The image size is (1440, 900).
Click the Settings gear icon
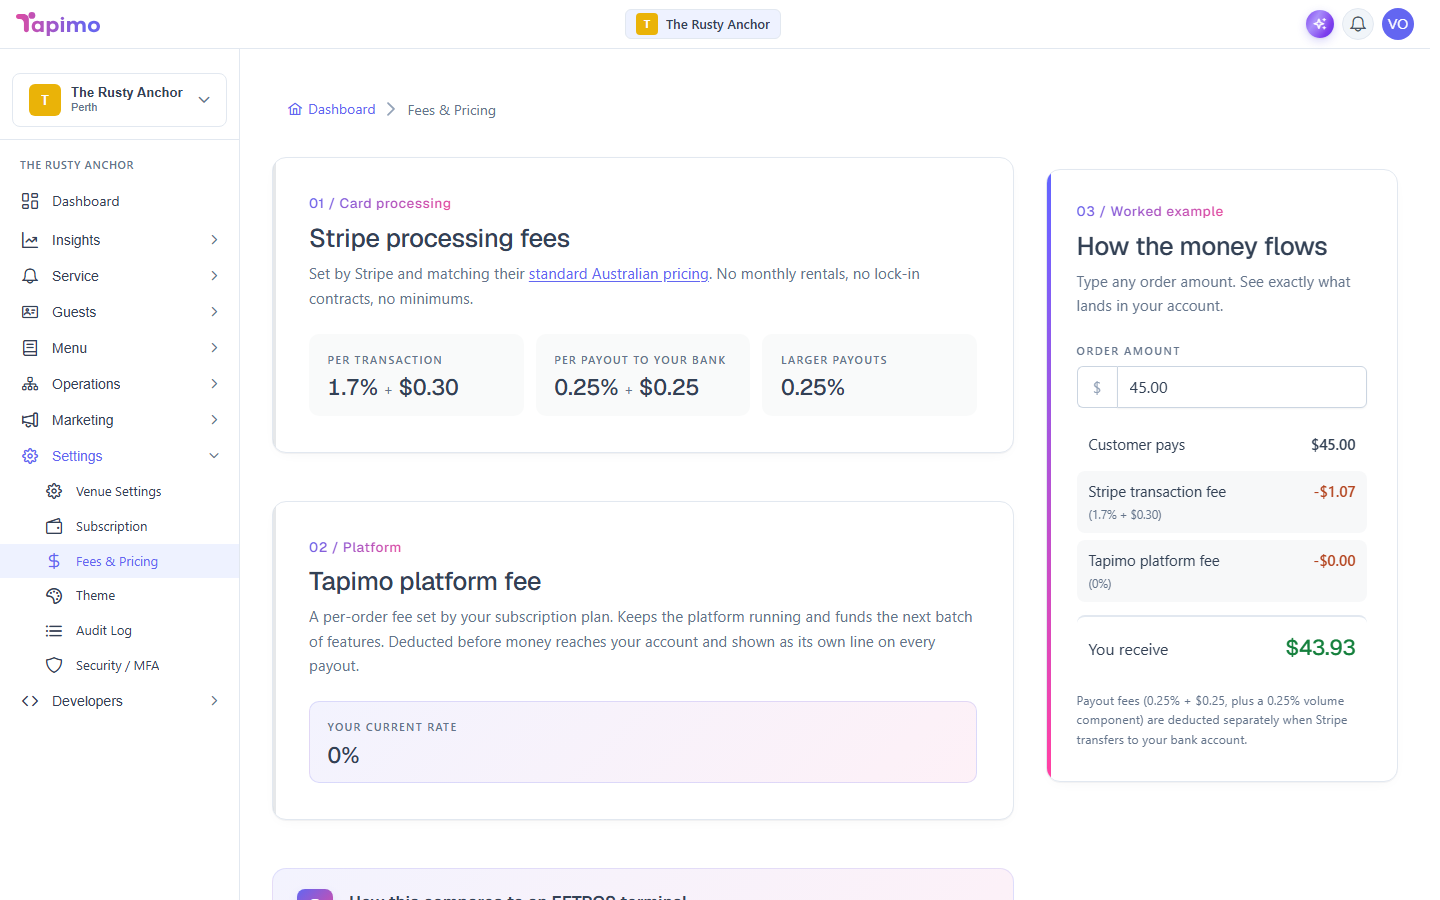click(30, 456)
